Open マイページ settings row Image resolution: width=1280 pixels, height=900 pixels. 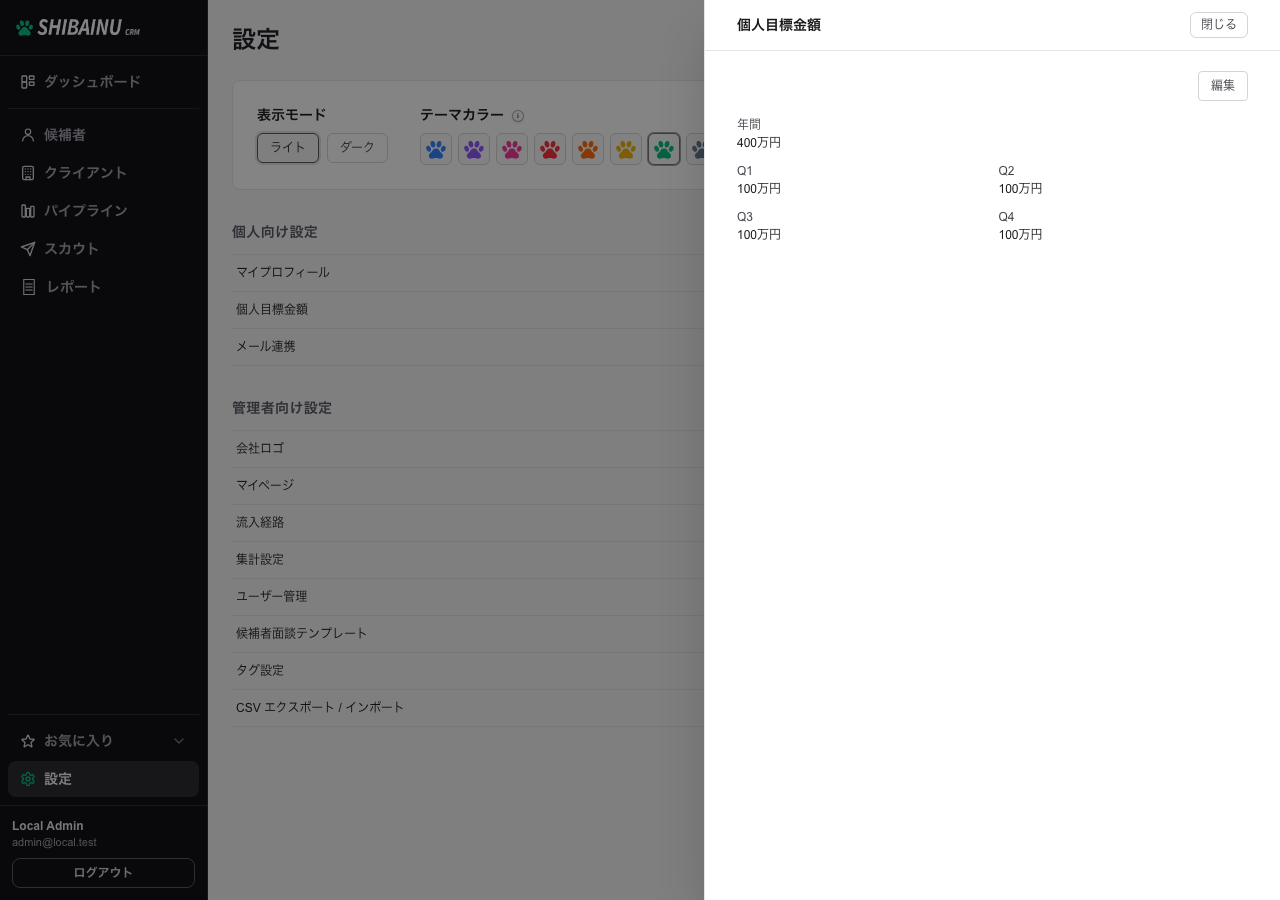[x=468, y=486]
